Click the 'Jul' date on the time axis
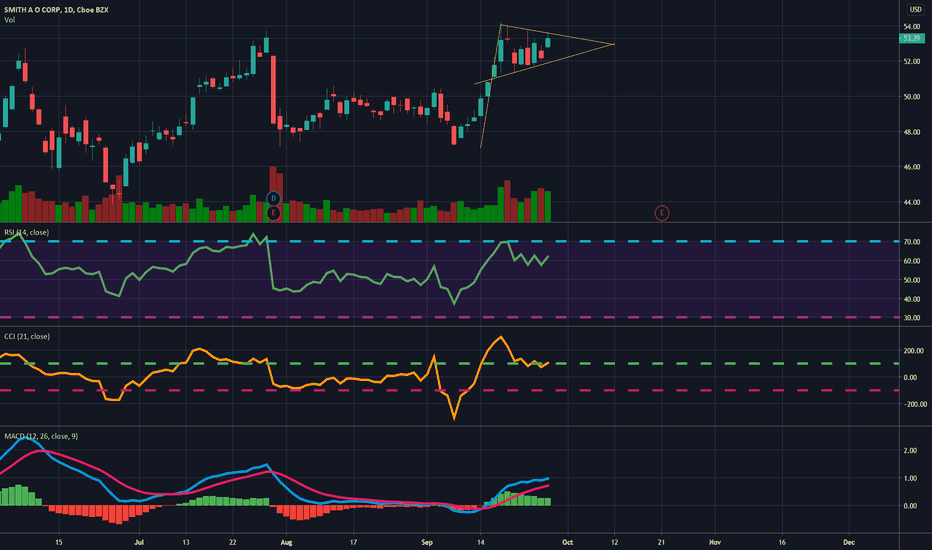932x550 pixels. click(x=139, y=542)
